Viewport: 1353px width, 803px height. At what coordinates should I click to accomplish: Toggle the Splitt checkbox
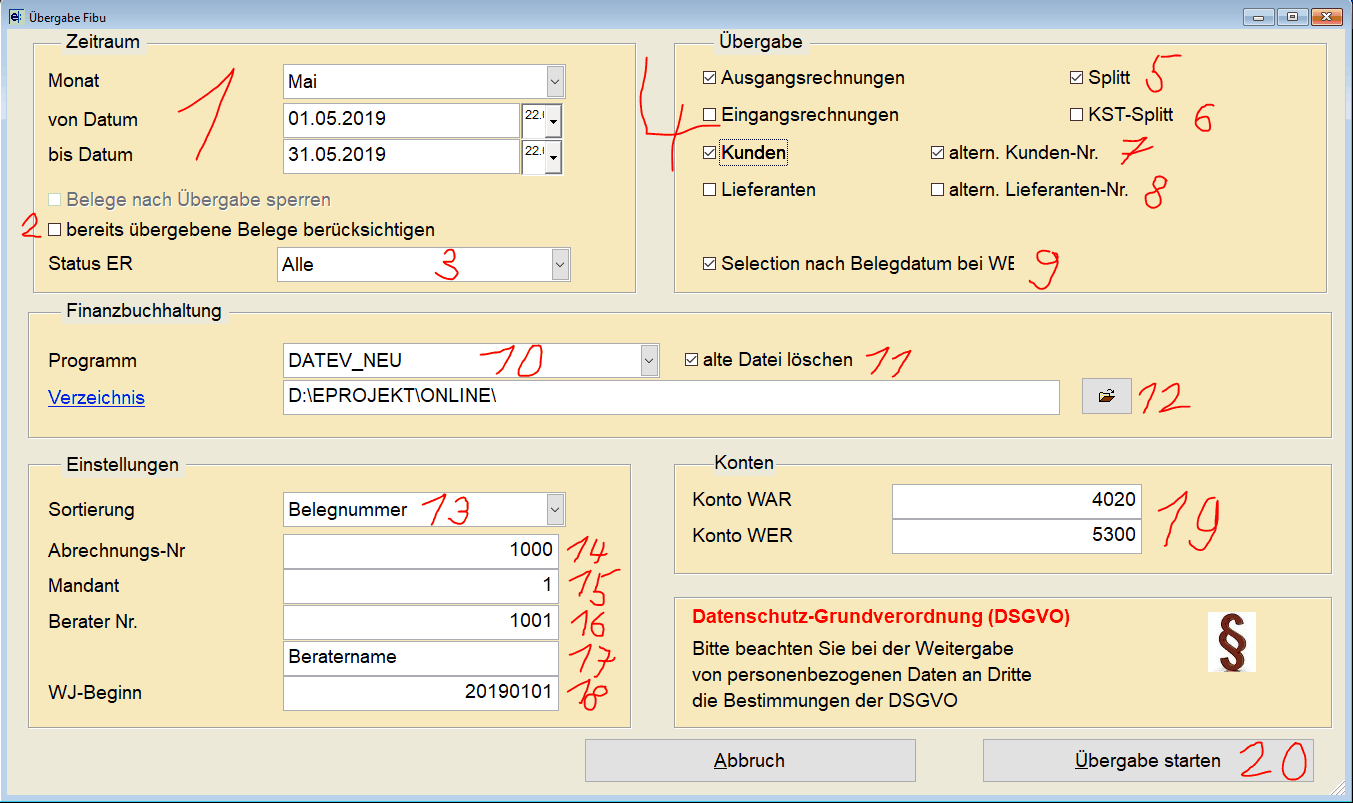point(1077,77)
